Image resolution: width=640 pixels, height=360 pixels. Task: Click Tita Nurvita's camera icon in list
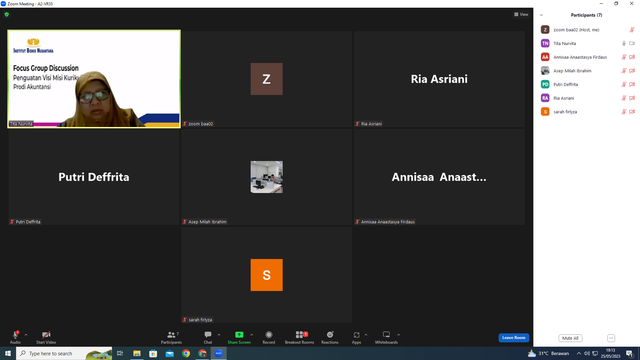tap(632, 43)
